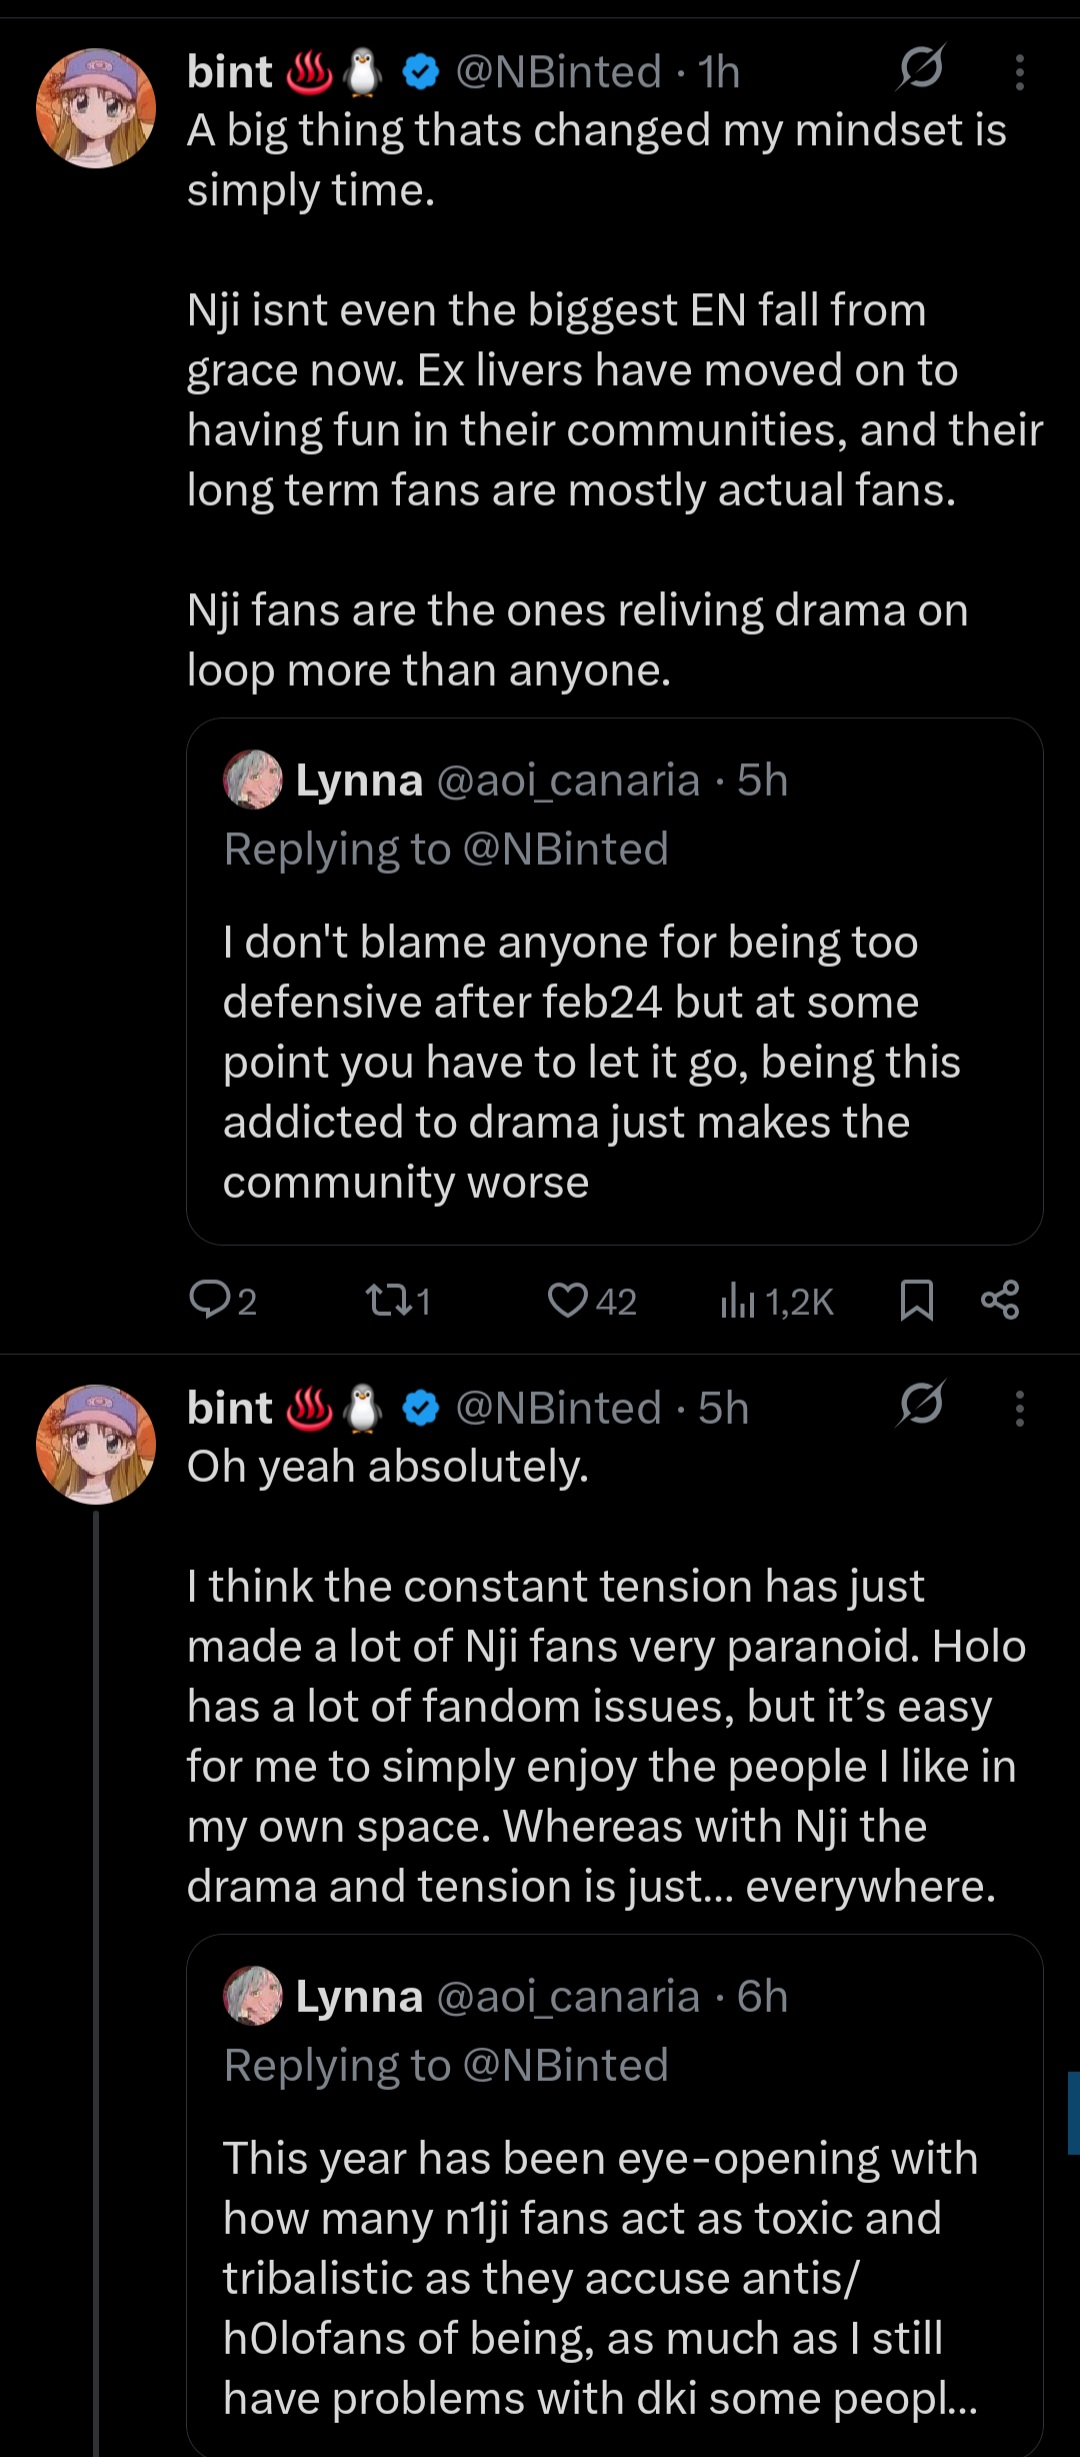The image size is (1080, 2457).
Task: Tap Grok icon on first tweet
Action: coord(920,69)
